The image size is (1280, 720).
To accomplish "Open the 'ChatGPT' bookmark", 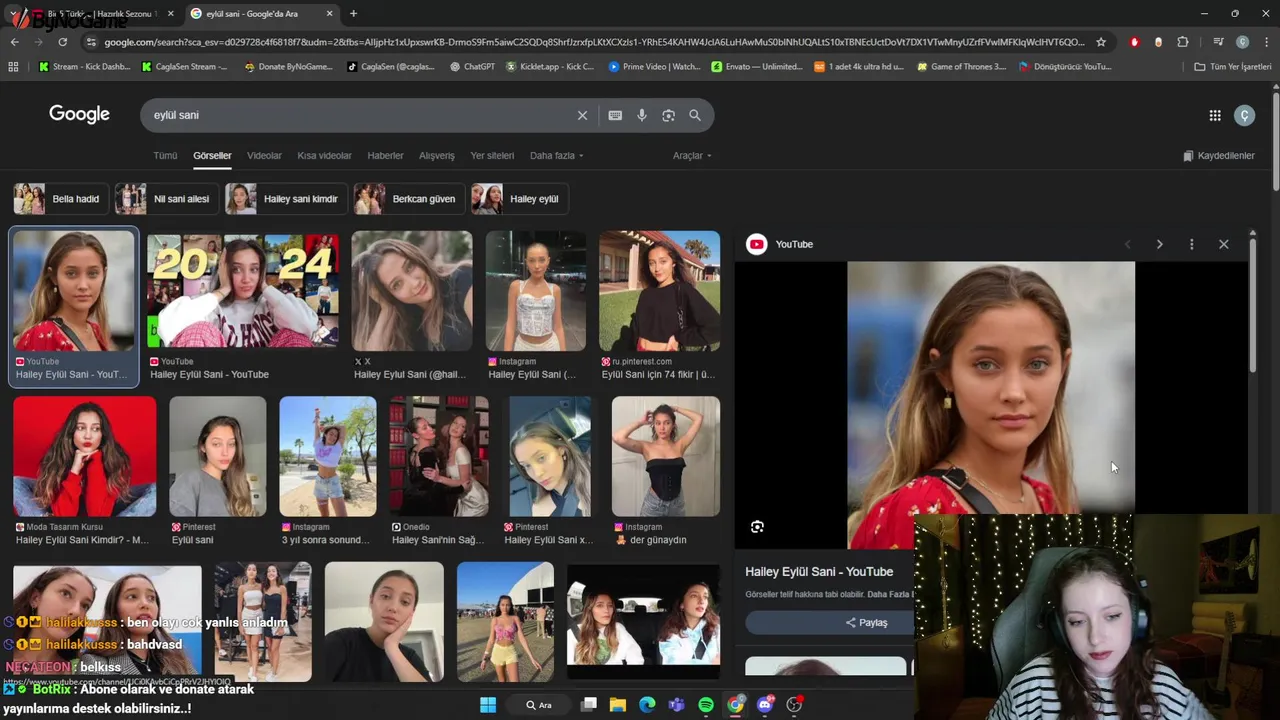I will click(x=472, y=67).
